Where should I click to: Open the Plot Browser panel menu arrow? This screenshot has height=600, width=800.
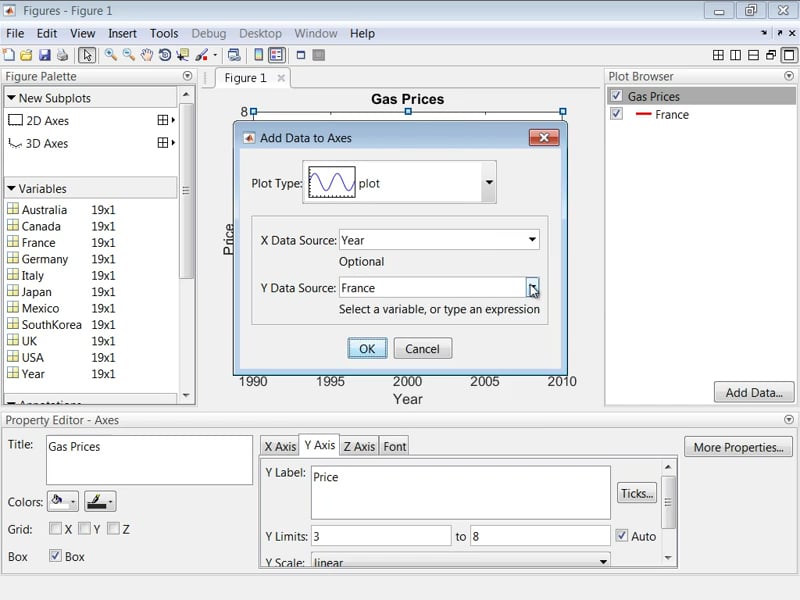[x=789, y=76]
